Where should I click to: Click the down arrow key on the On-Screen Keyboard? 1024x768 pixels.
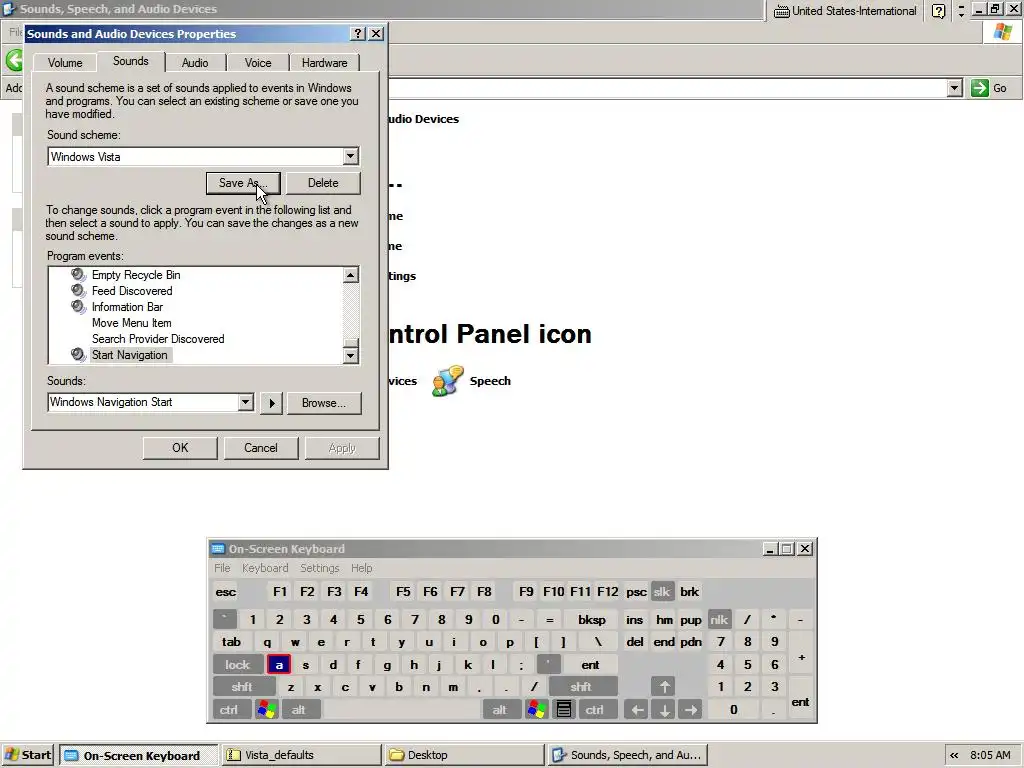pos(664,709)
